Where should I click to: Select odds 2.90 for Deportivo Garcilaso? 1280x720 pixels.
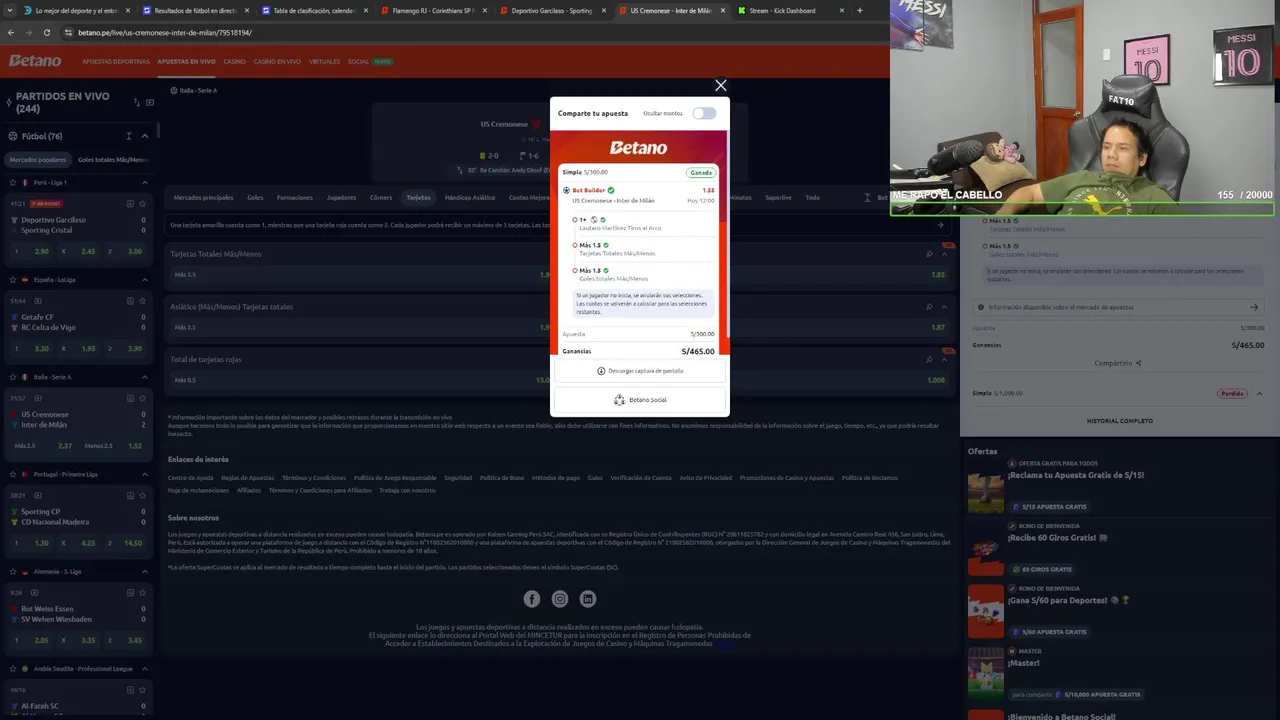[x=32, y=252]
